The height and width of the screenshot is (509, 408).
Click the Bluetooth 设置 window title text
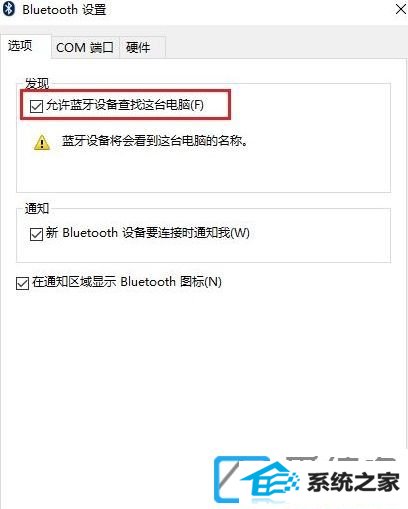[x=64, y=10]
